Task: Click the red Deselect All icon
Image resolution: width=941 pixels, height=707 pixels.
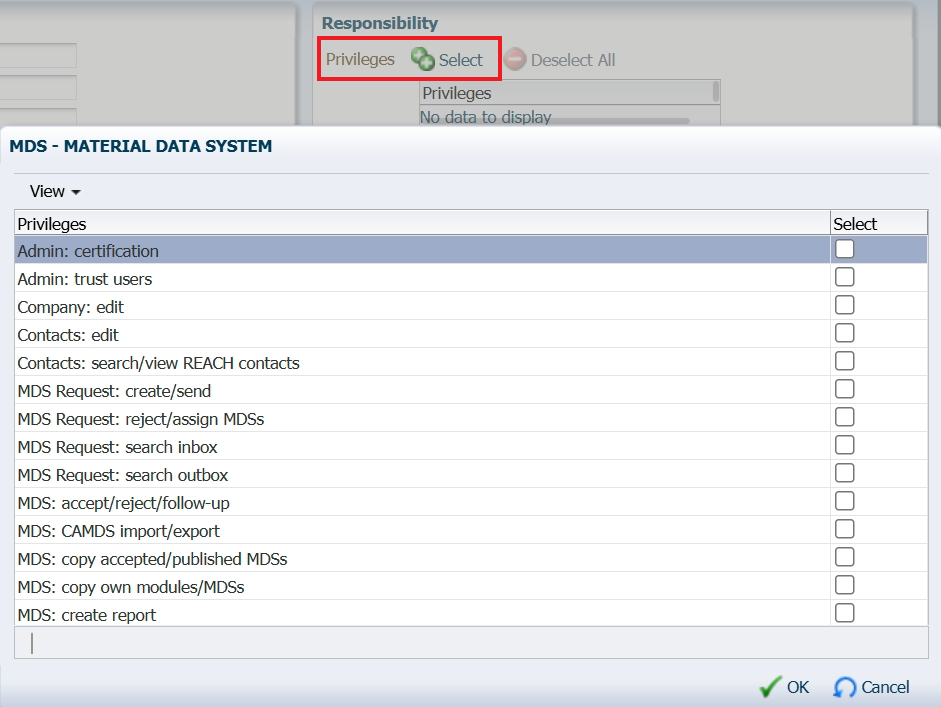Action: pyautogui.click(x=515, y=60)
